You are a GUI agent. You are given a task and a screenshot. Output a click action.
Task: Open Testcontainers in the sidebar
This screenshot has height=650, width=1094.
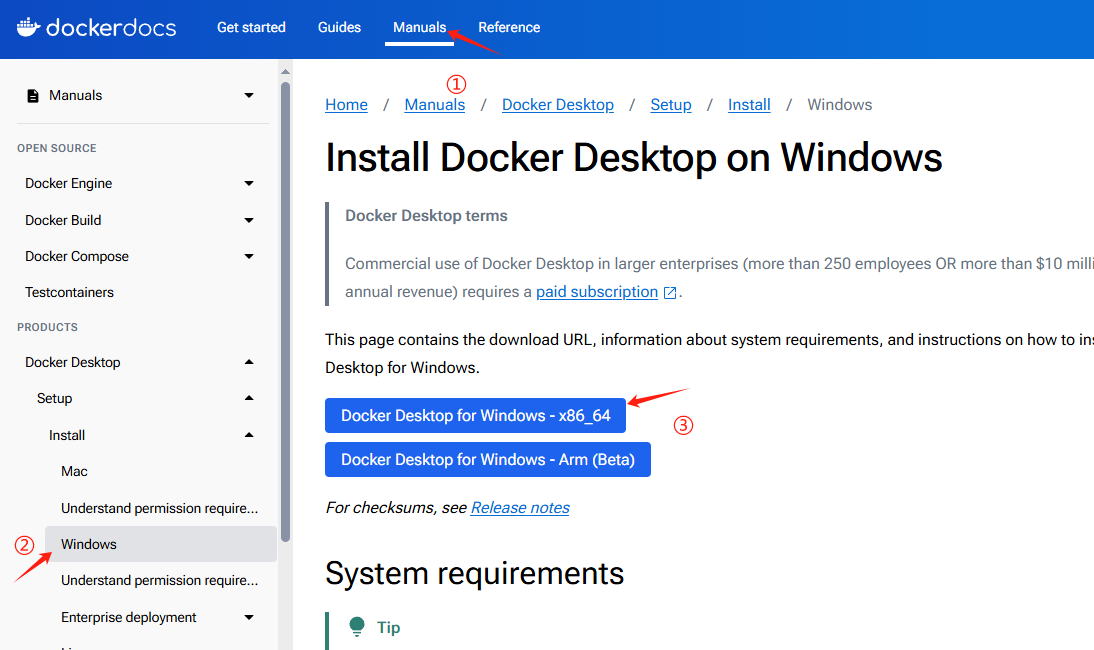(69, 292)
